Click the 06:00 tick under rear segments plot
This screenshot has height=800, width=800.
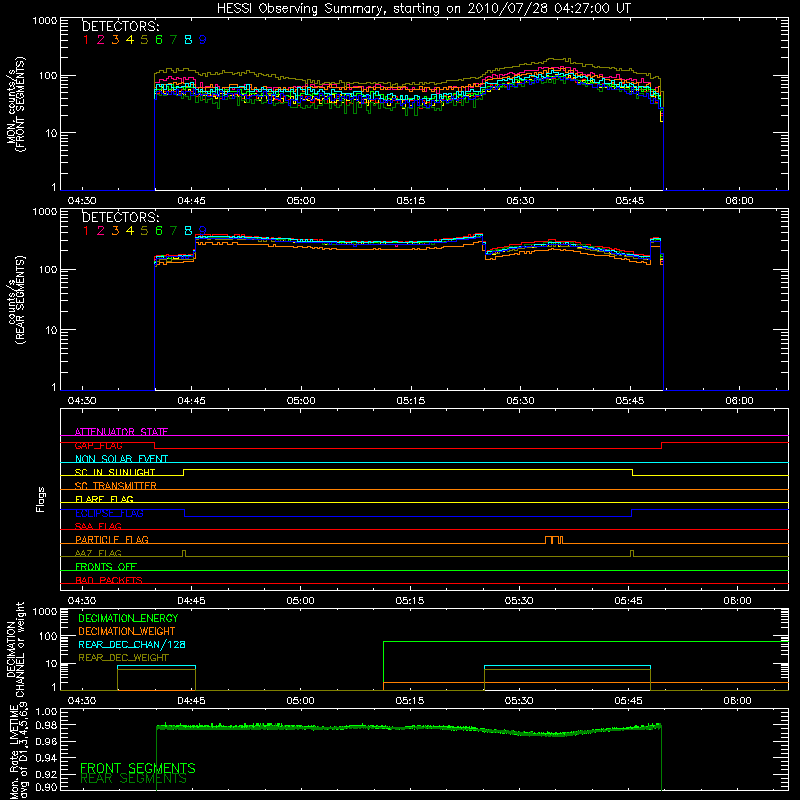point(739,401)
